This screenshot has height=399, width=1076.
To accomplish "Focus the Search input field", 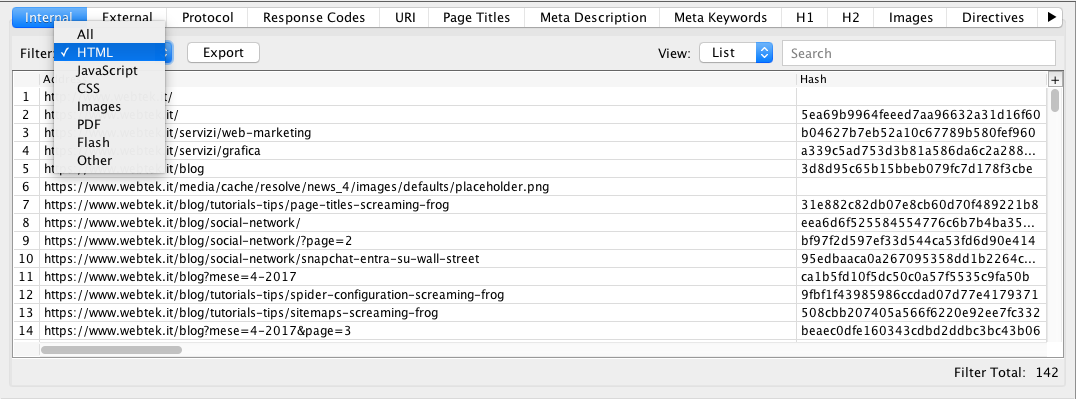I will point(919,53).
